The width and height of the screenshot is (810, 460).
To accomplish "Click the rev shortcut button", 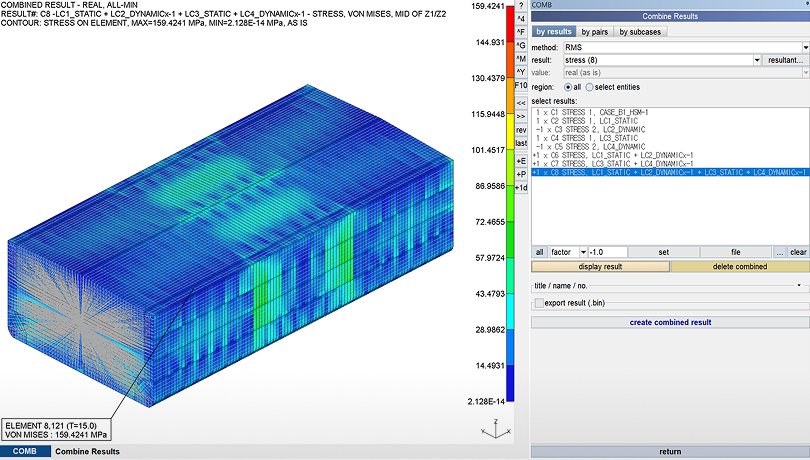I will (x=520, y=130).
